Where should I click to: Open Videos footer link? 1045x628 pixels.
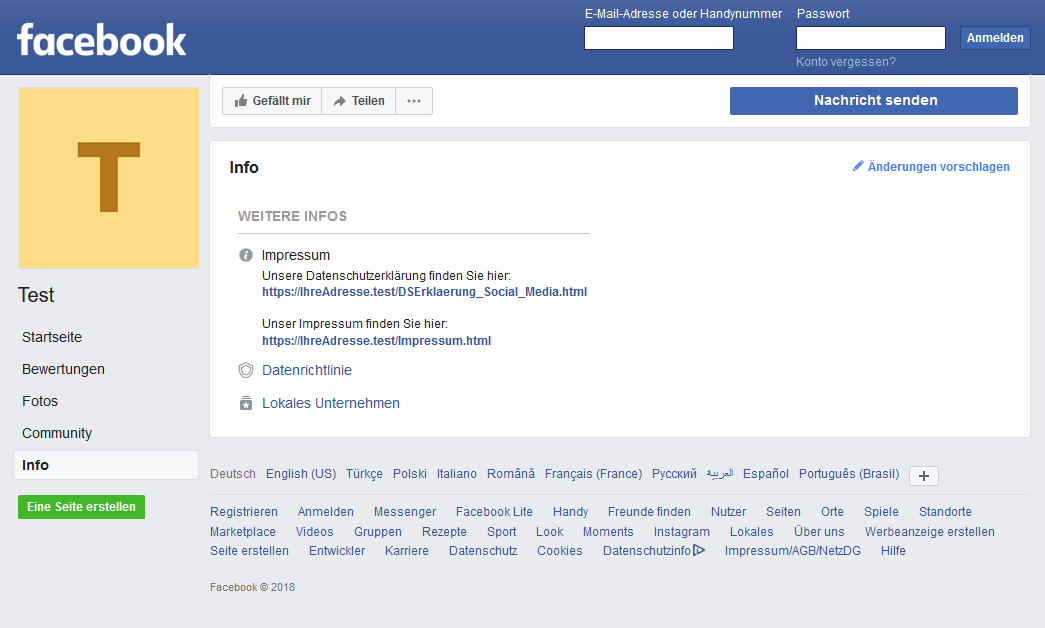[x=315, y=532]
